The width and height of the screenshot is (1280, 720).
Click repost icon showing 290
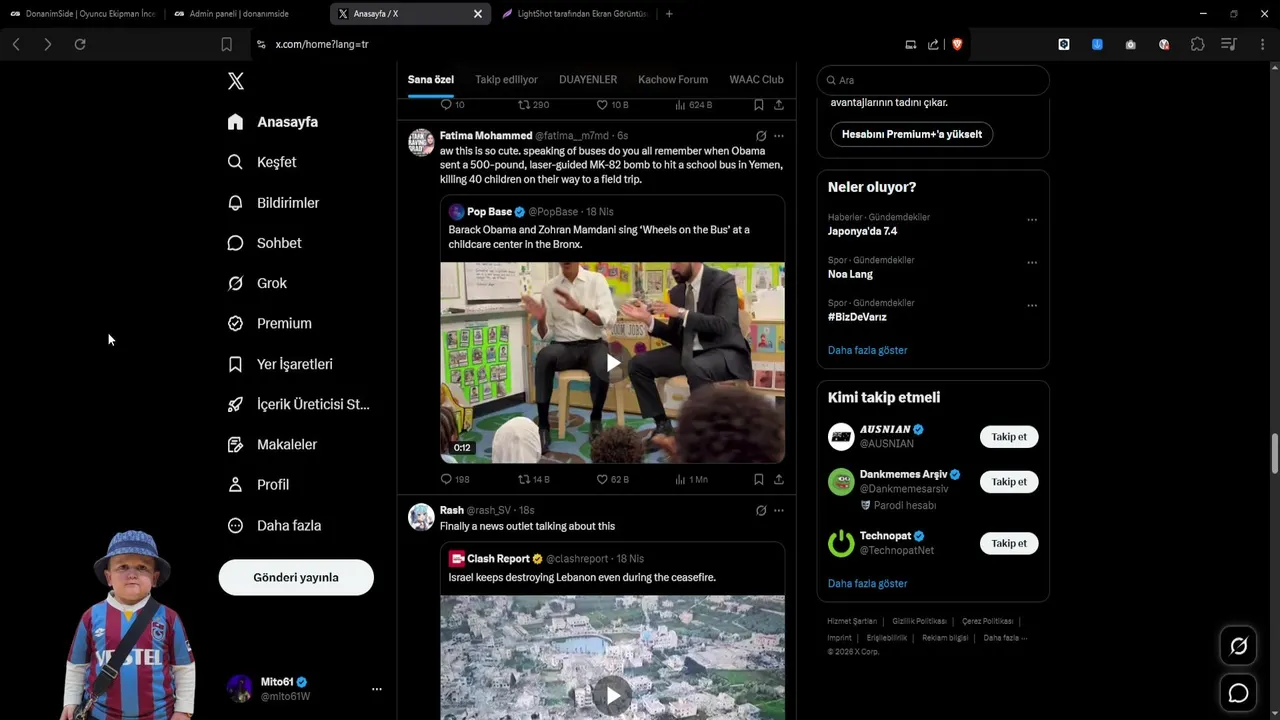(523, 104)
